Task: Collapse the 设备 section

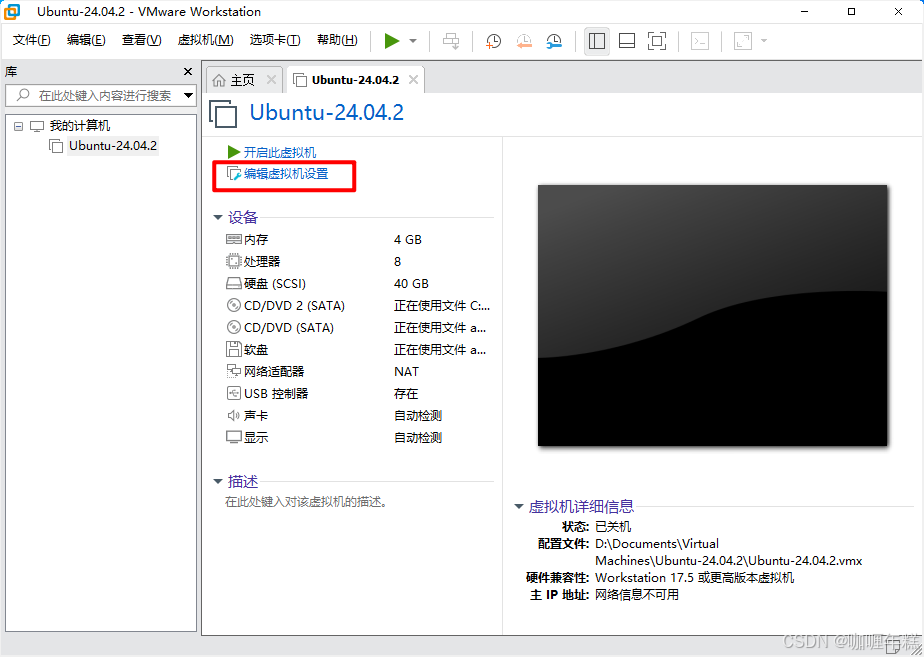Action: pyautogui.click(x=218, y=217)
